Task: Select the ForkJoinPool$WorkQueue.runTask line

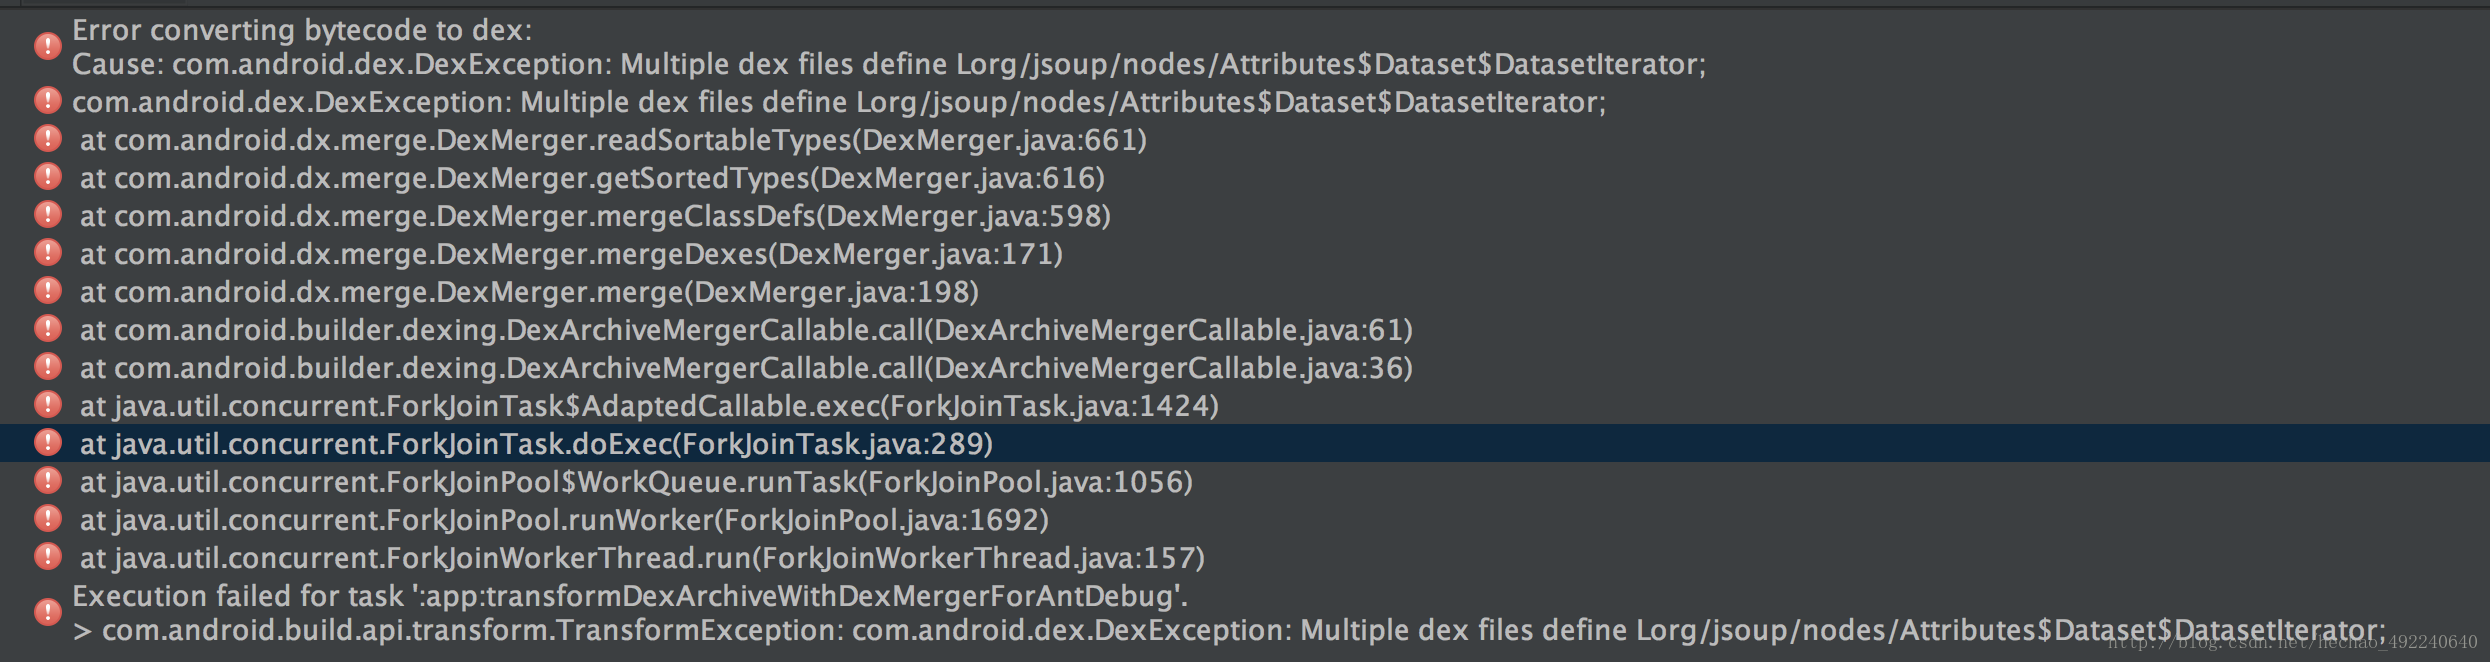Action: tap(636, 482)
